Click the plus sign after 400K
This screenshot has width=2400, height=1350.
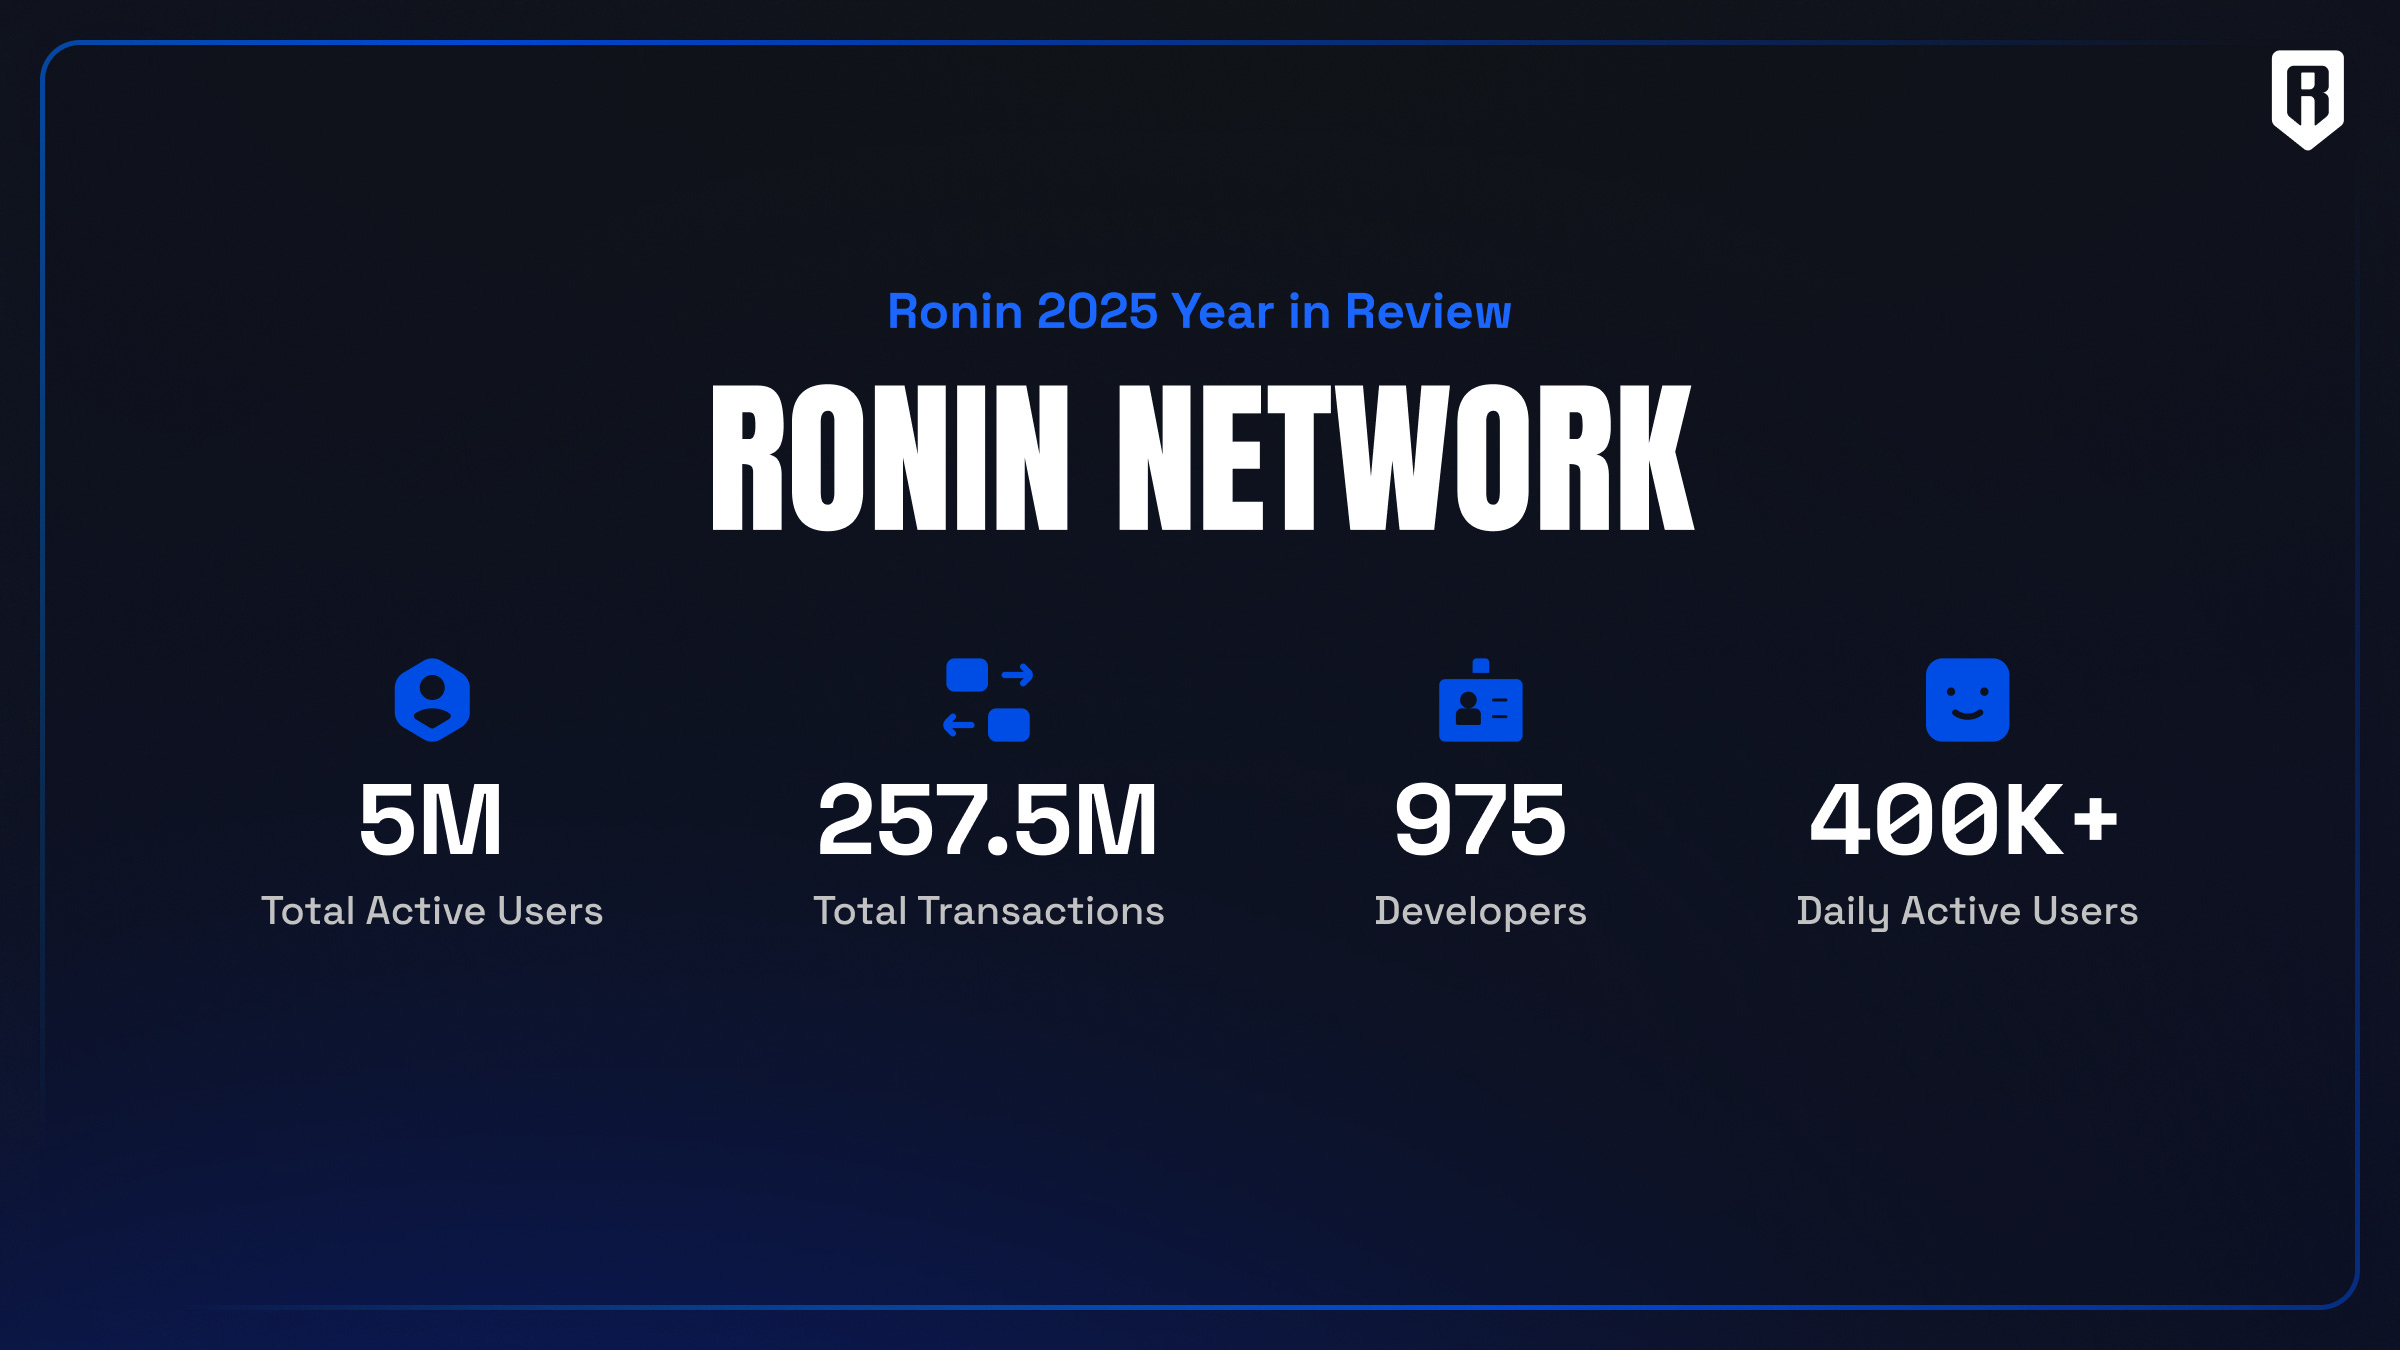tap(2095, 819)
